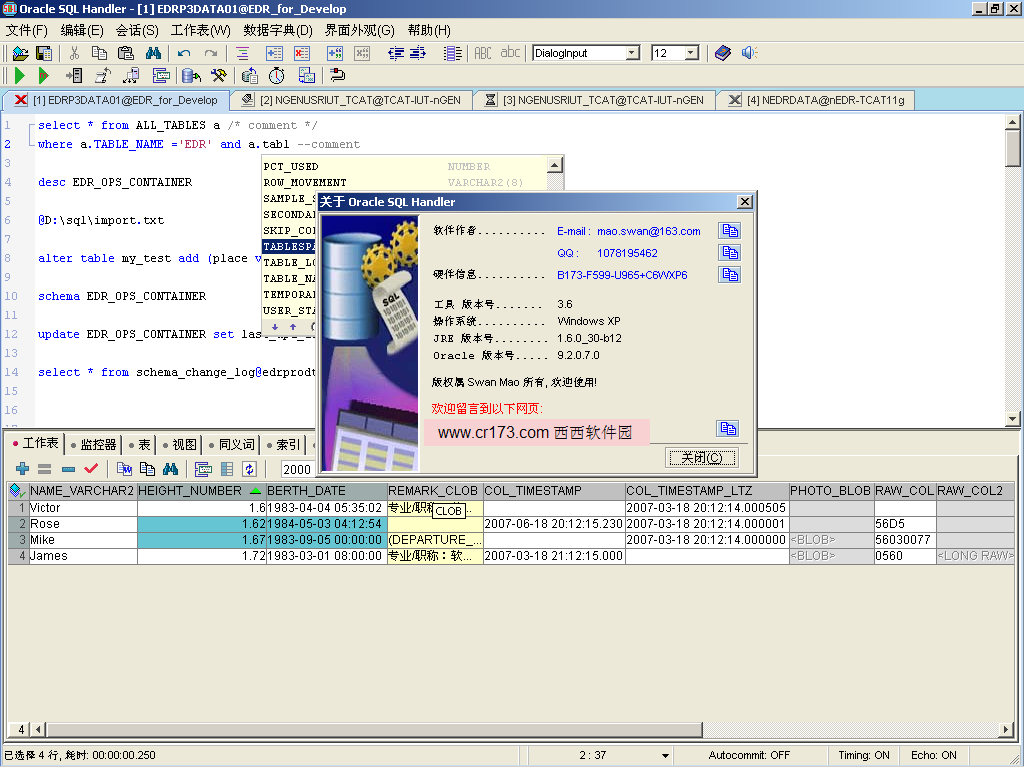Click the green Run SQL play button
The height and width of the screenshot is (768, 1024).
pyautogui.click(x=20, y=75)
